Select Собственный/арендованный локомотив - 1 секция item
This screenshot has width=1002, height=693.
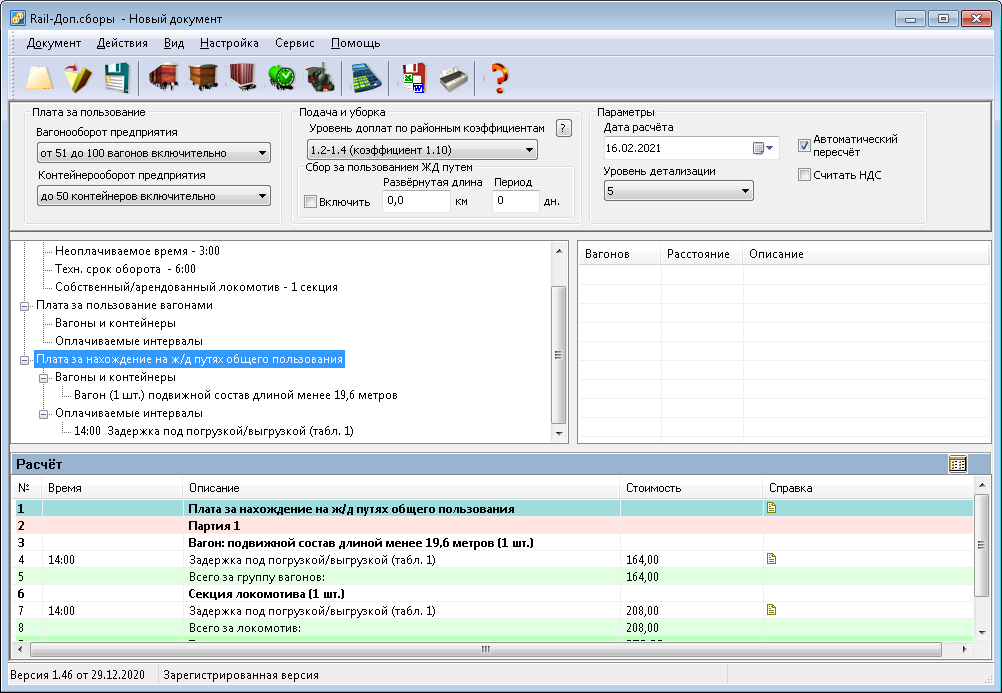point(196,287)
